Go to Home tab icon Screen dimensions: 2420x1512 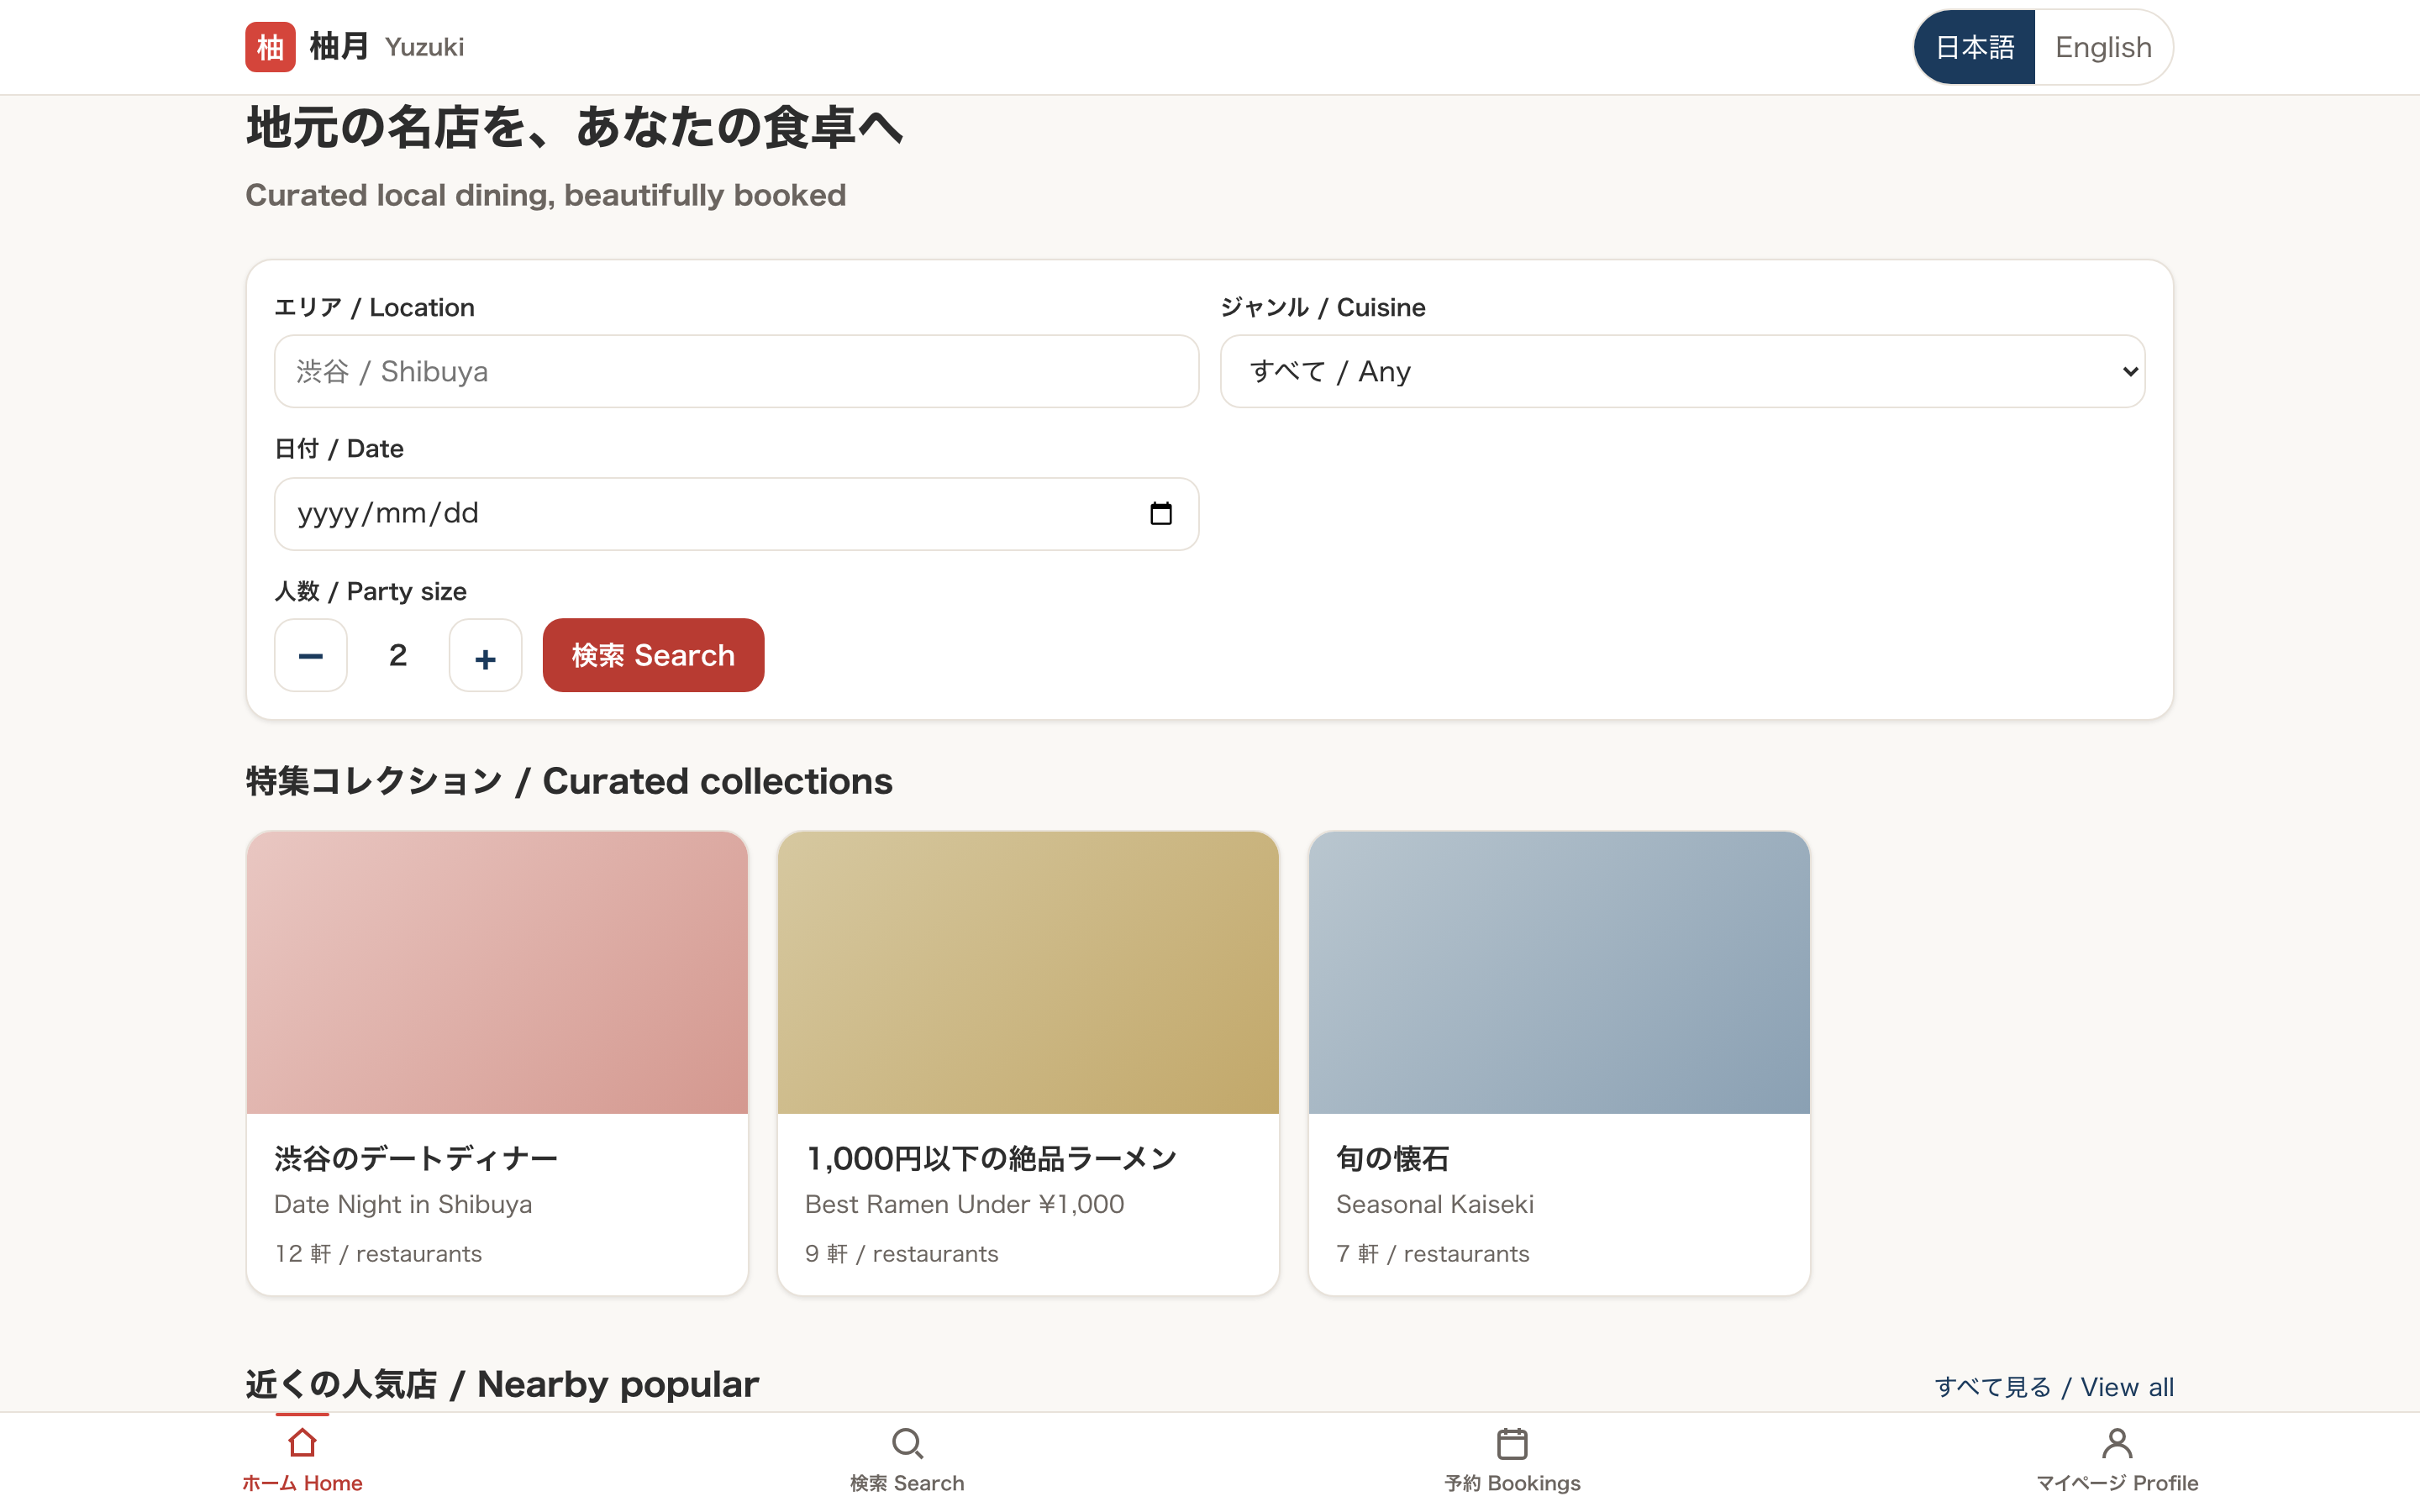302,1443
